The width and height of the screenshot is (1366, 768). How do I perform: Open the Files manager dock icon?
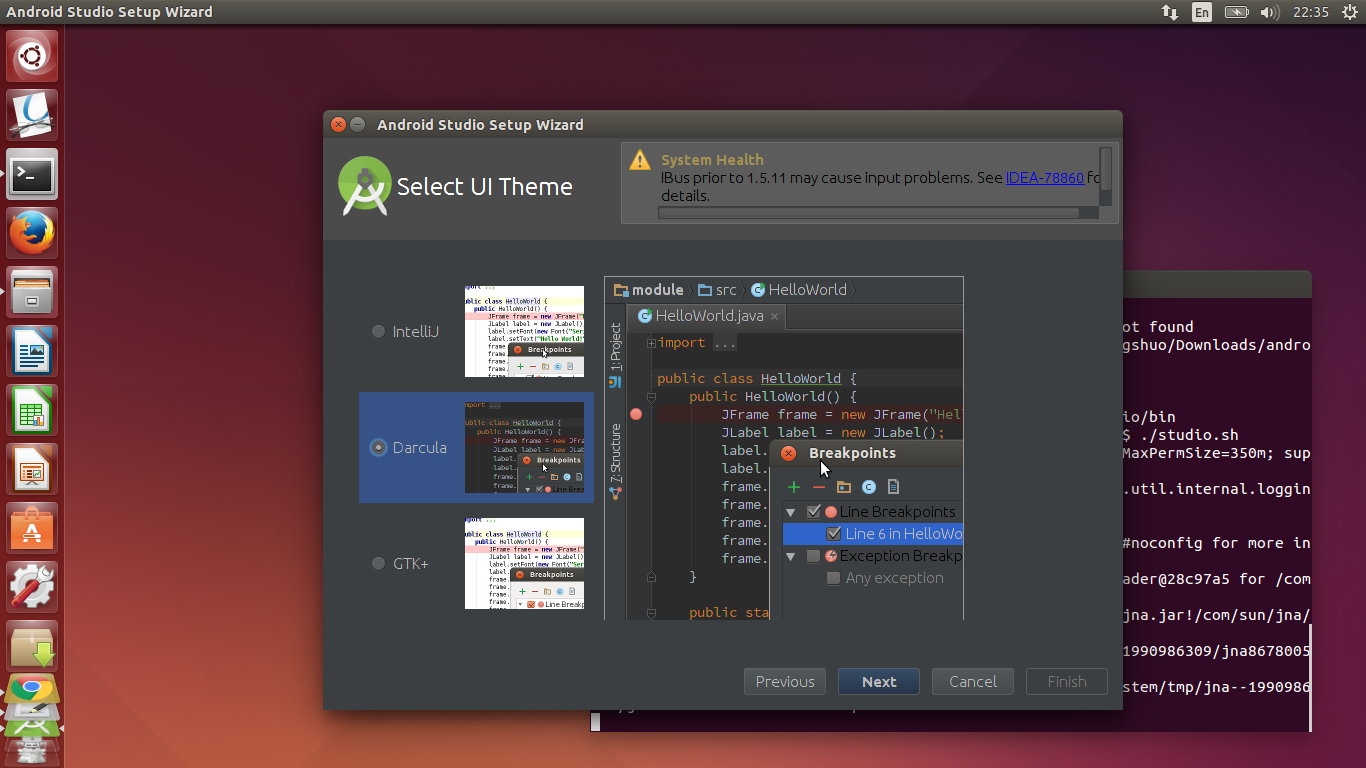pos(33,293)
